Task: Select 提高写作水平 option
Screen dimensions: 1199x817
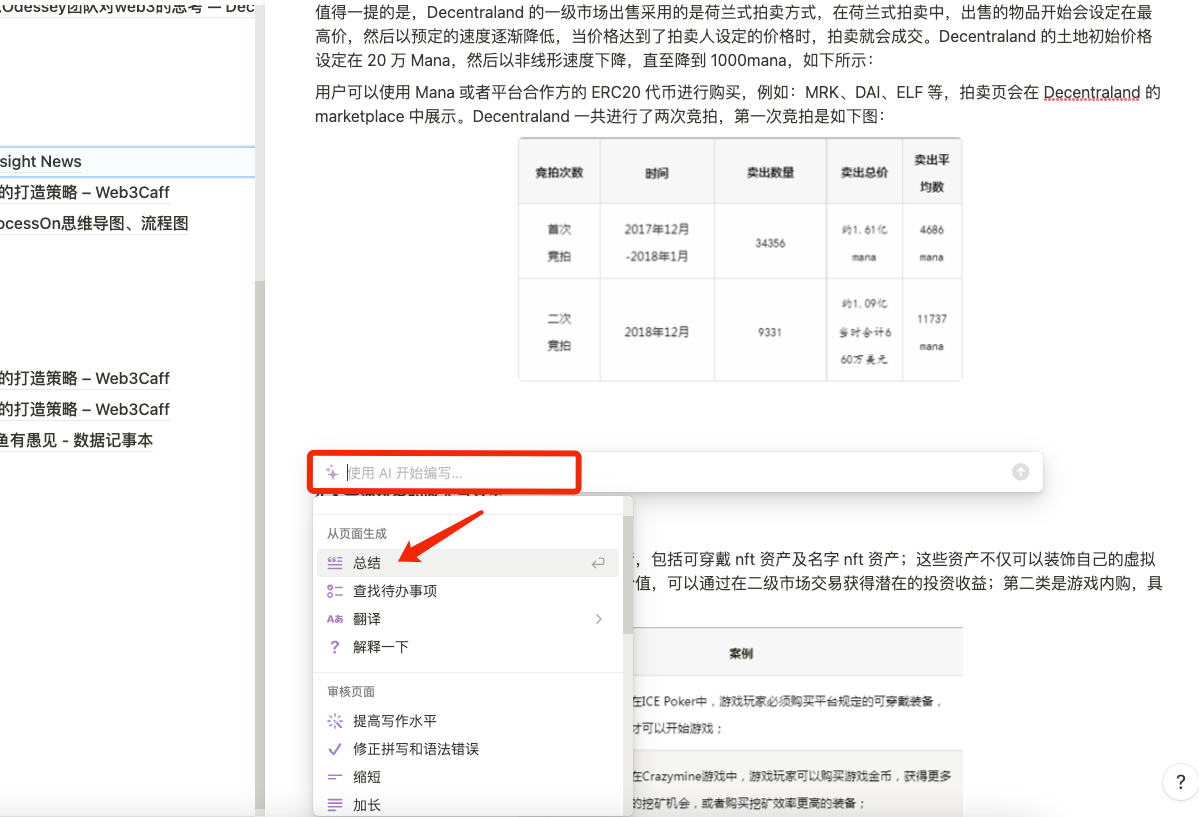Action: 467,721
